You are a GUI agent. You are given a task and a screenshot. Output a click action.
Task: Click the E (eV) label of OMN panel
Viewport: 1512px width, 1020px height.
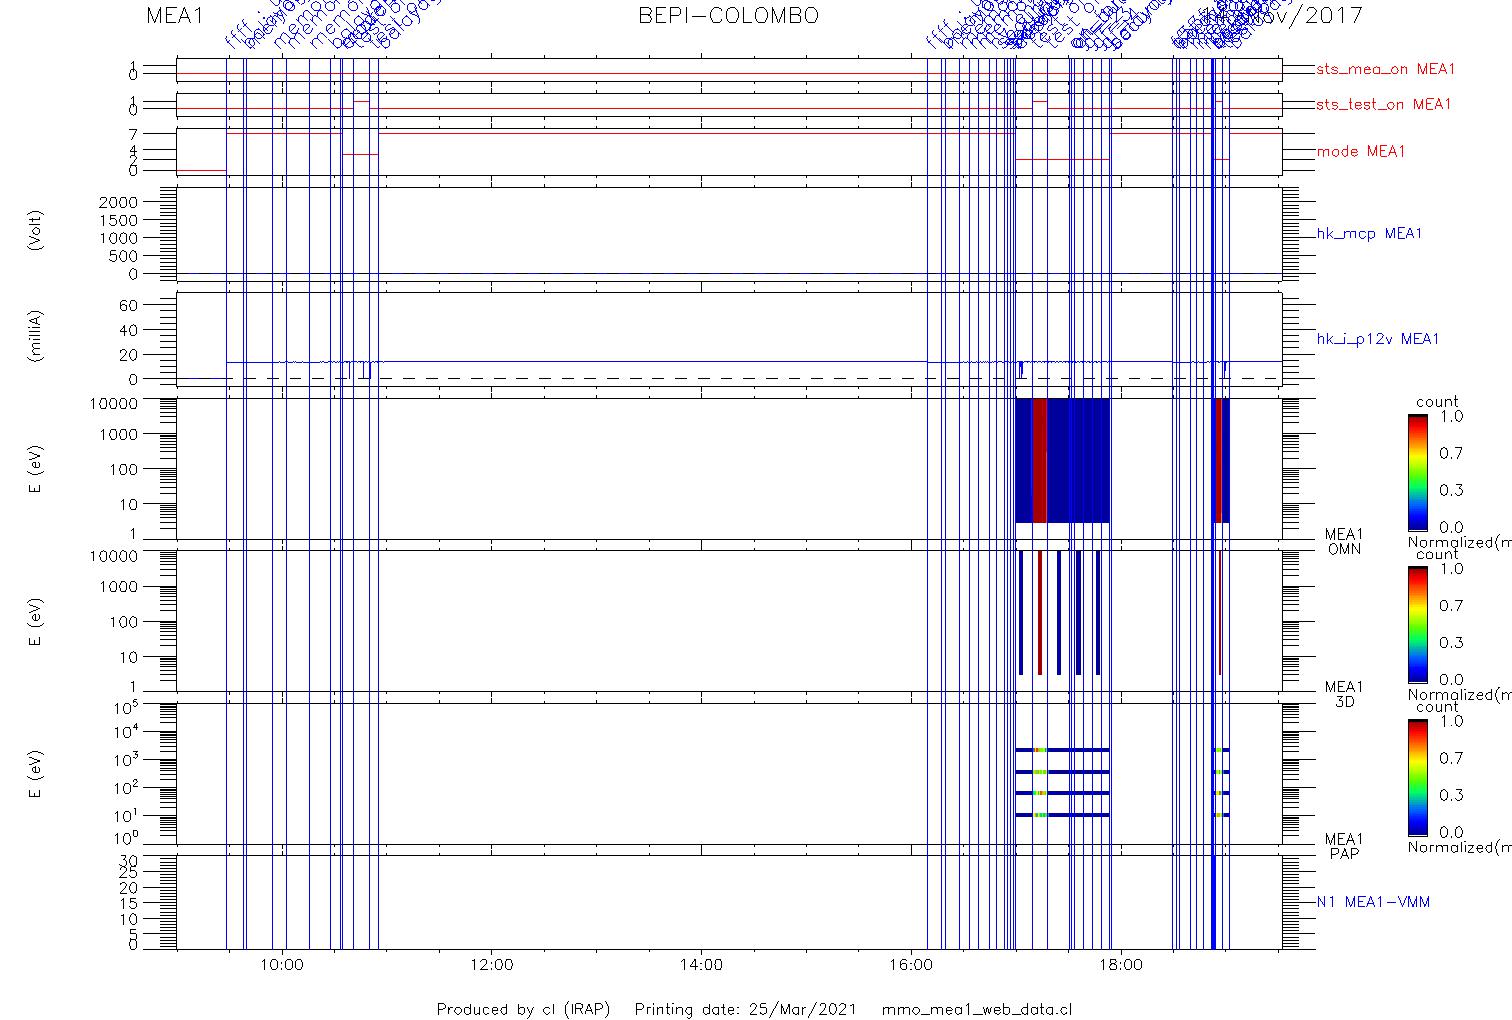(x=36, y=471)
